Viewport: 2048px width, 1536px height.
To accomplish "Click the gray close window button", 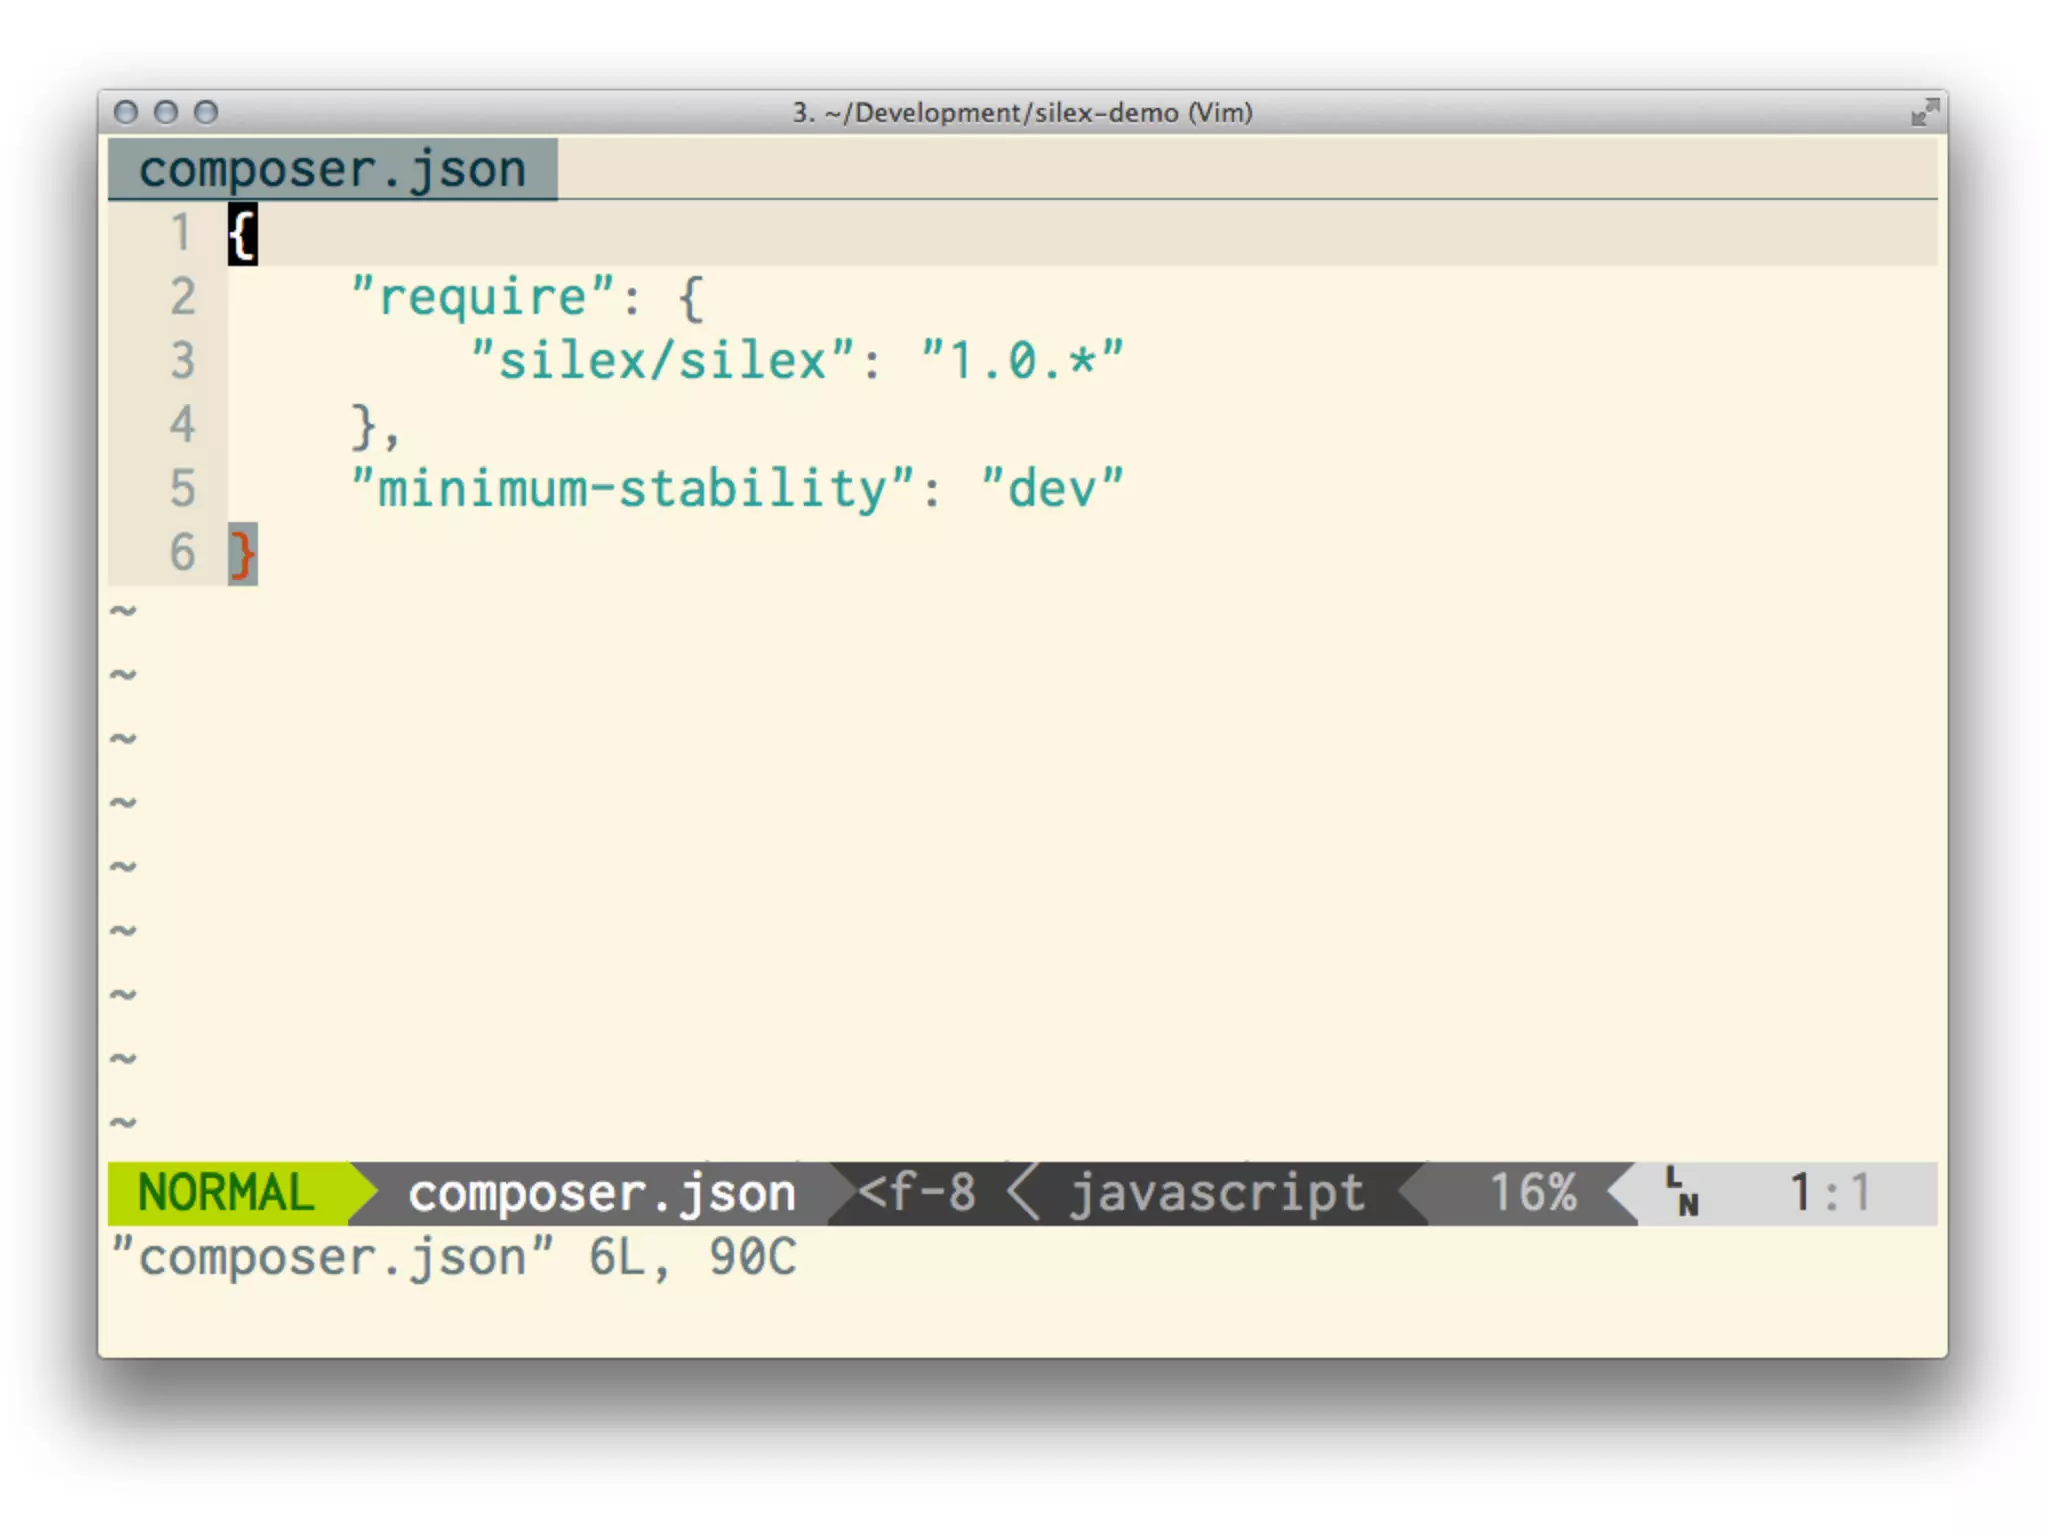I will [126, 112].
